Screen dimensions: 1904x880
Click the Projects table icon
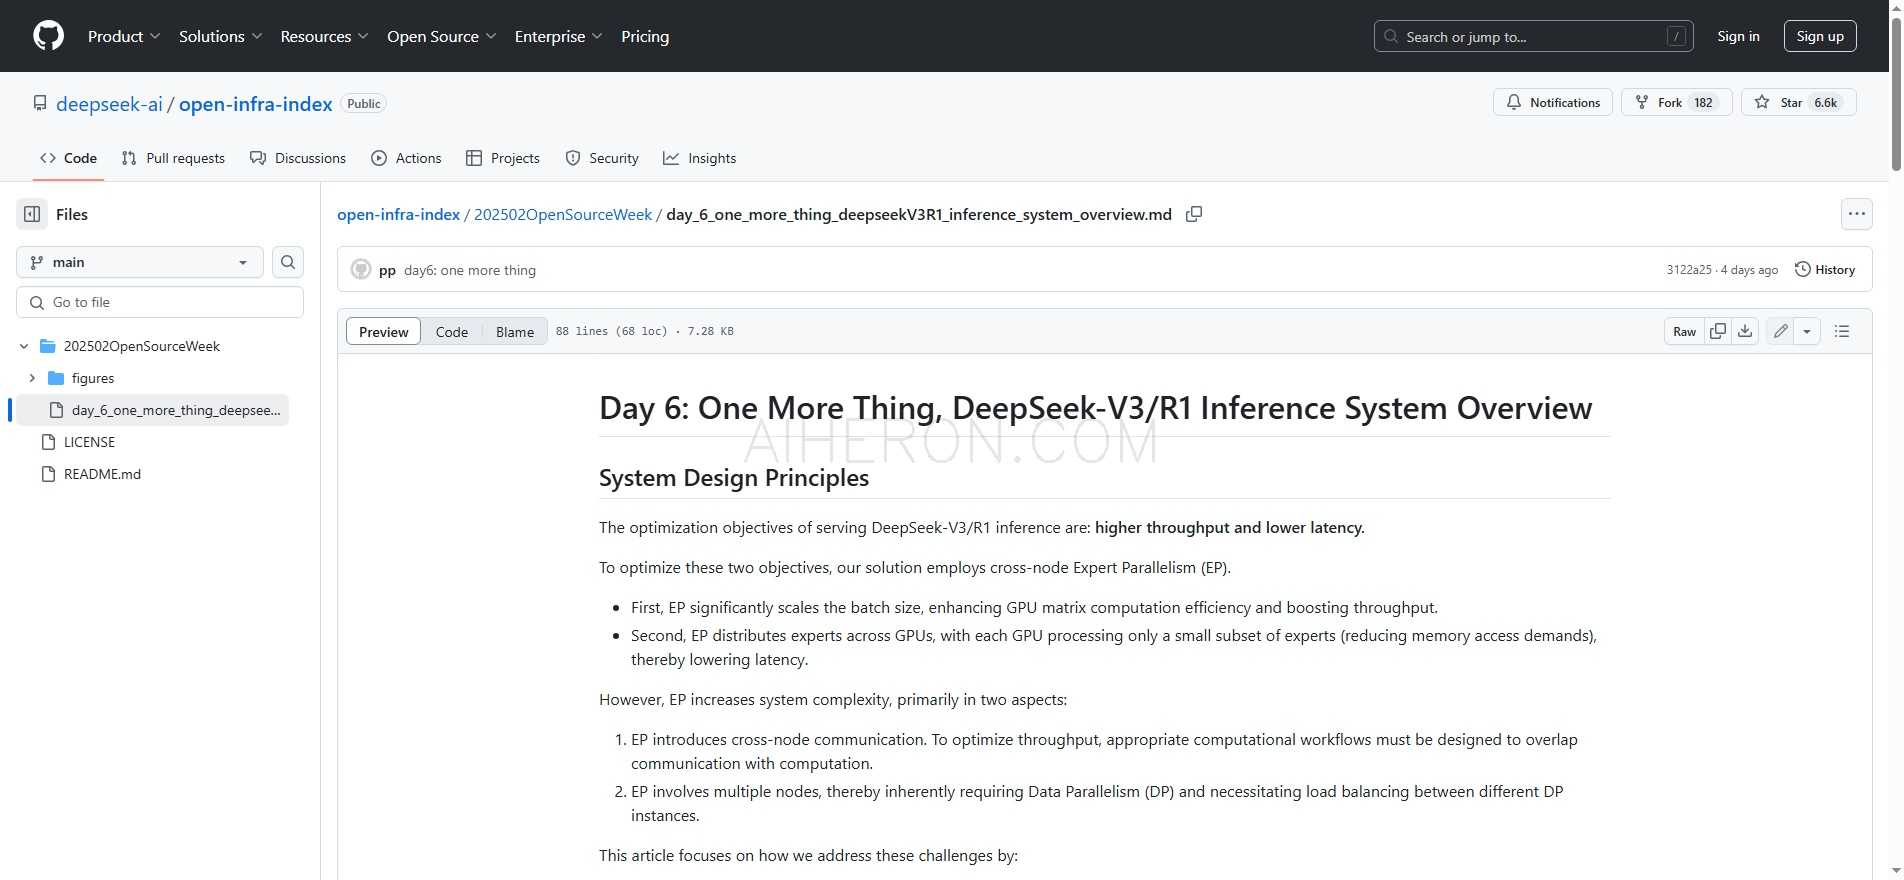[x=474, y=158]
